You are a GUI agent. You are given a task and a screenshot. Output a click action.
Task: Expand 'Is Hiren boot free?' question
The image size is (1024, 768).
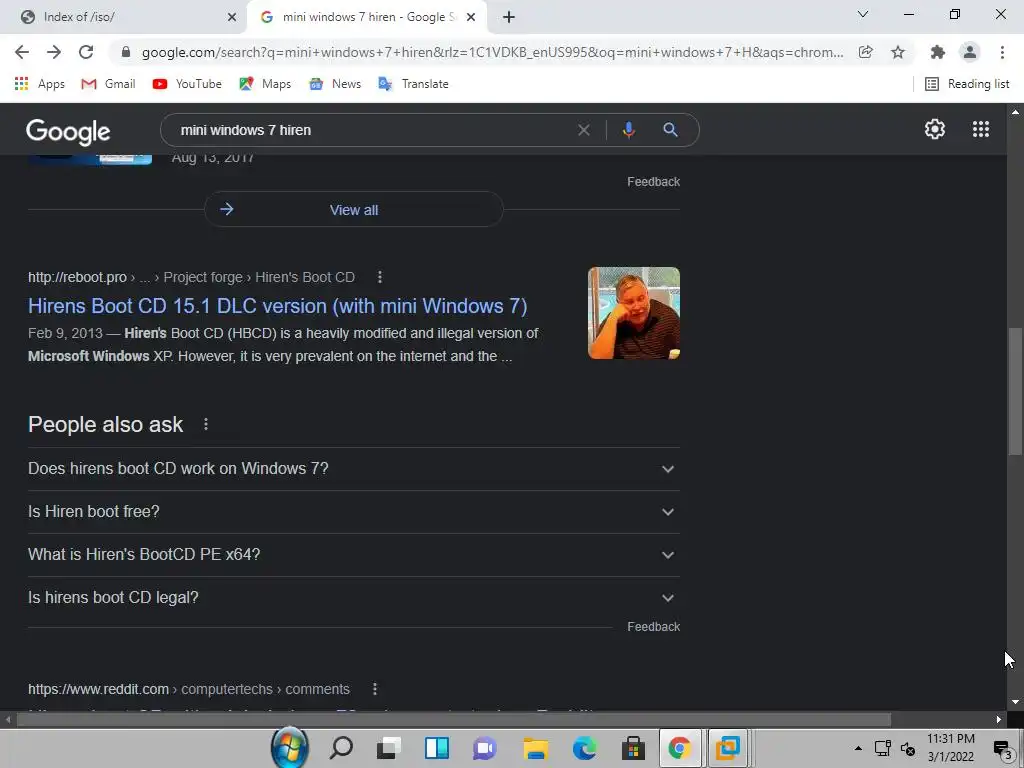click(x=353, y=512)
